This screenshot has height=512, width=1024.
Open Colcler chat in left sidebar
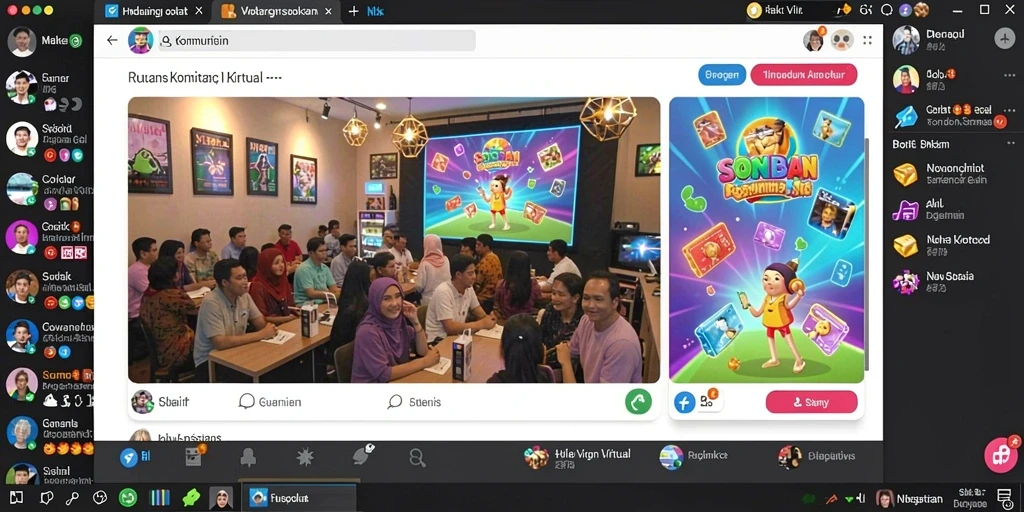tap(47, 190)
